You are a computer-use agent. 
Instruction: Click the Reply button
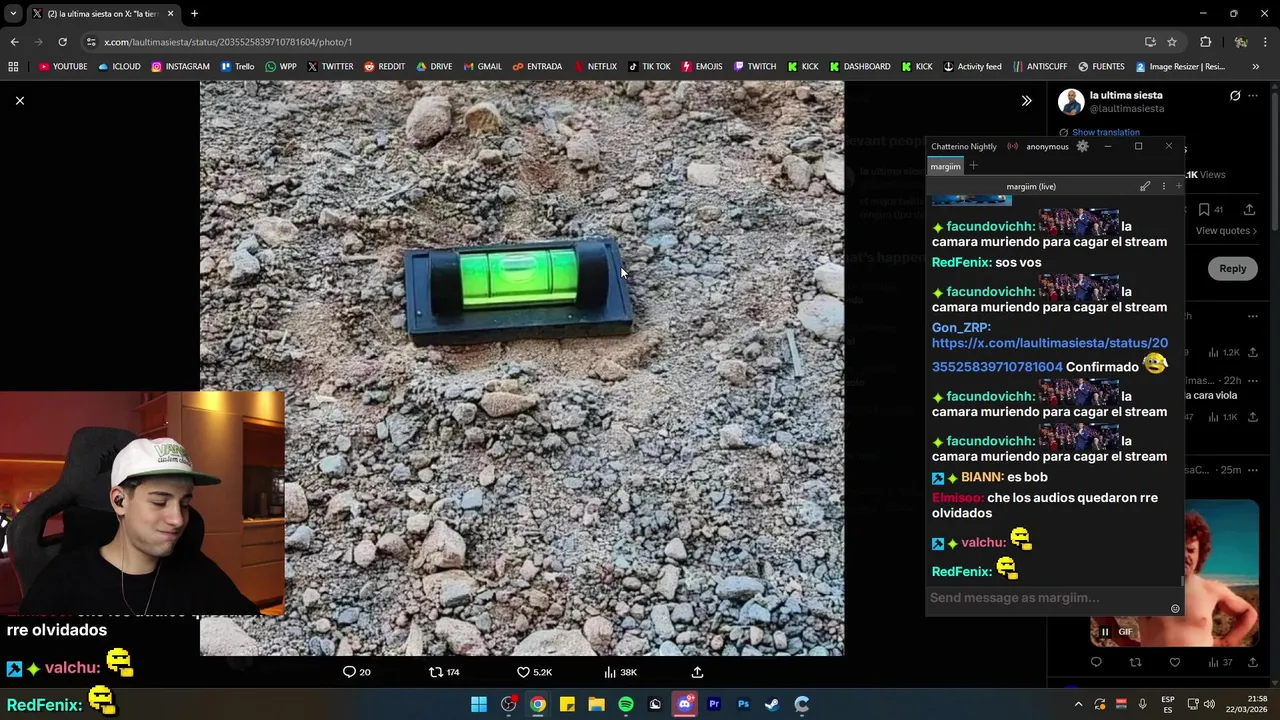point(1232,268)
